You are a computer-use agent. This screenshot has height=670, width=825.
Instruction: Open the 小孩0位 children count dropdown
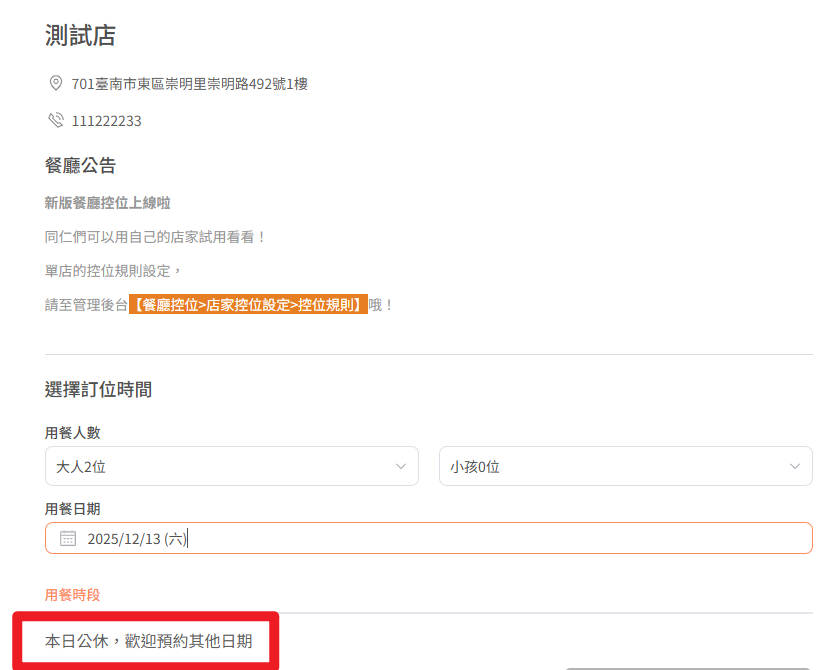point(625,466)
